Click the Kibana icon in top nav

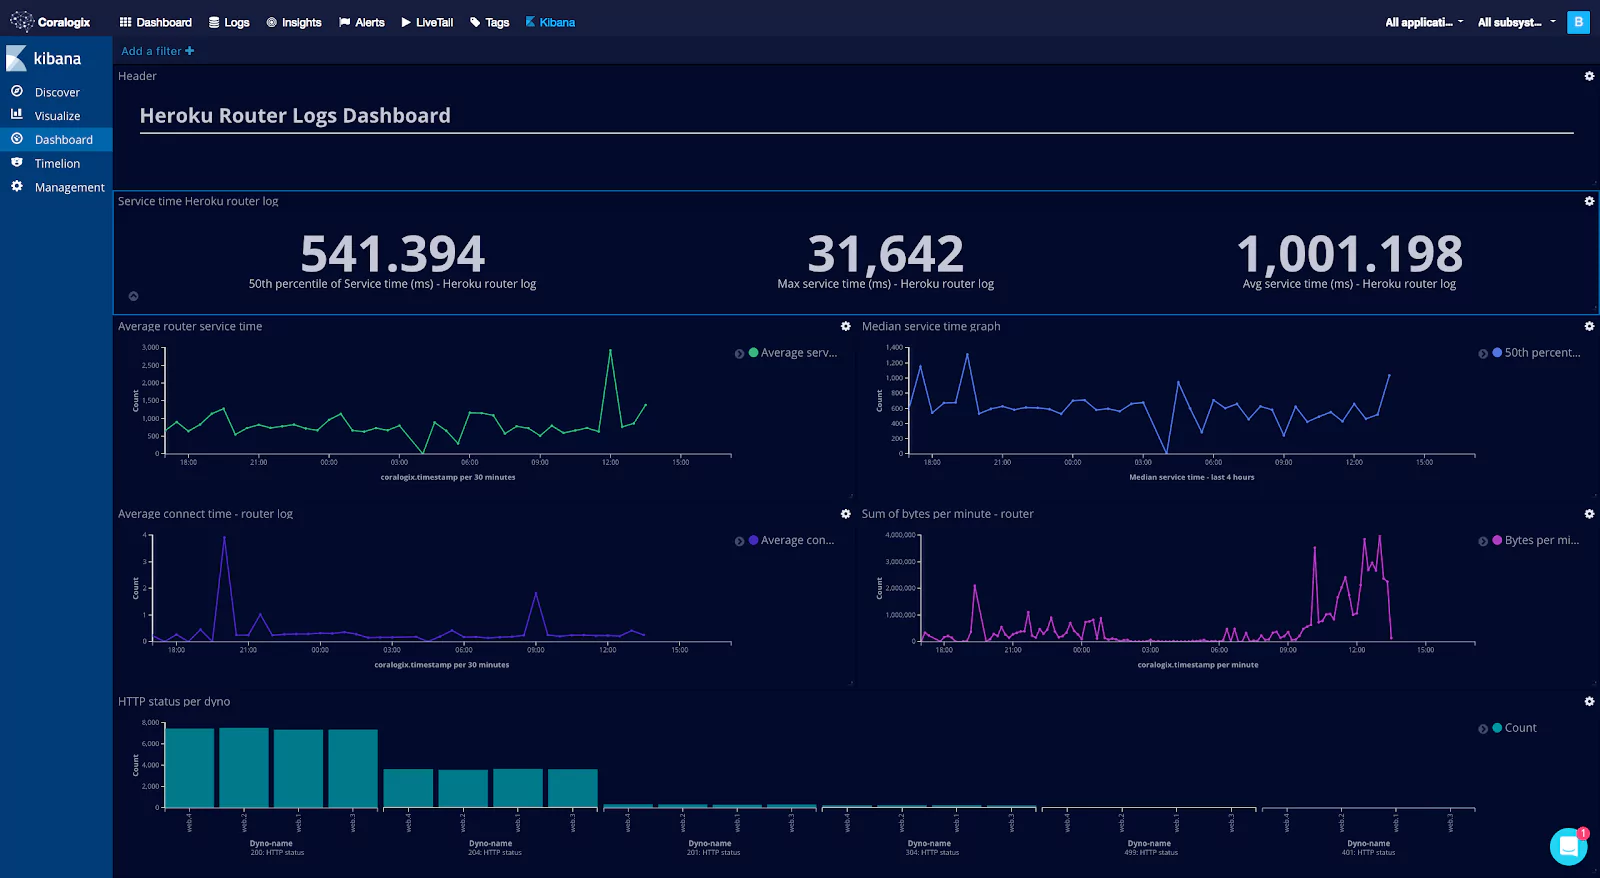click(530, 22)
